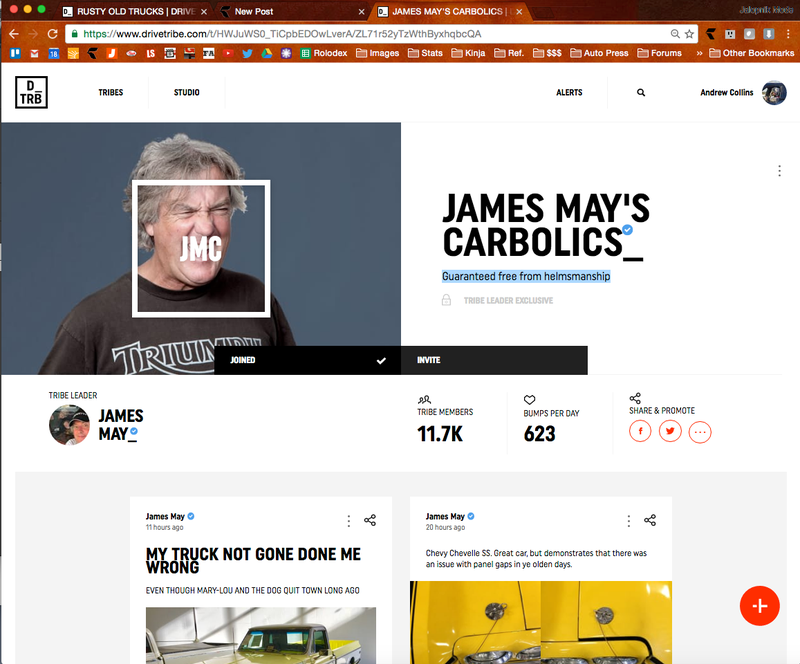Open the Gmail bookmark icon
The image size is (800, 664).
click(x=34, y=53)
